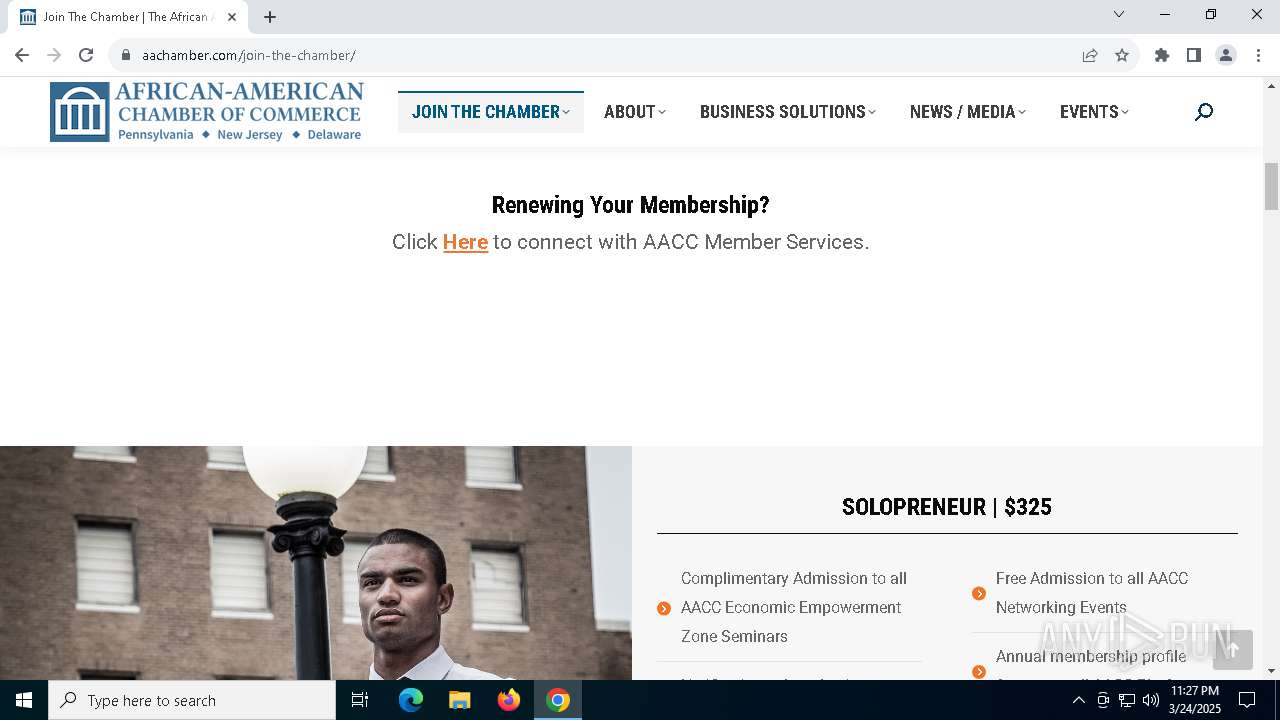Open Task View on the taskbar
Image resolution: width=1280 pixels, height=720 pixels.
point(360,700)
